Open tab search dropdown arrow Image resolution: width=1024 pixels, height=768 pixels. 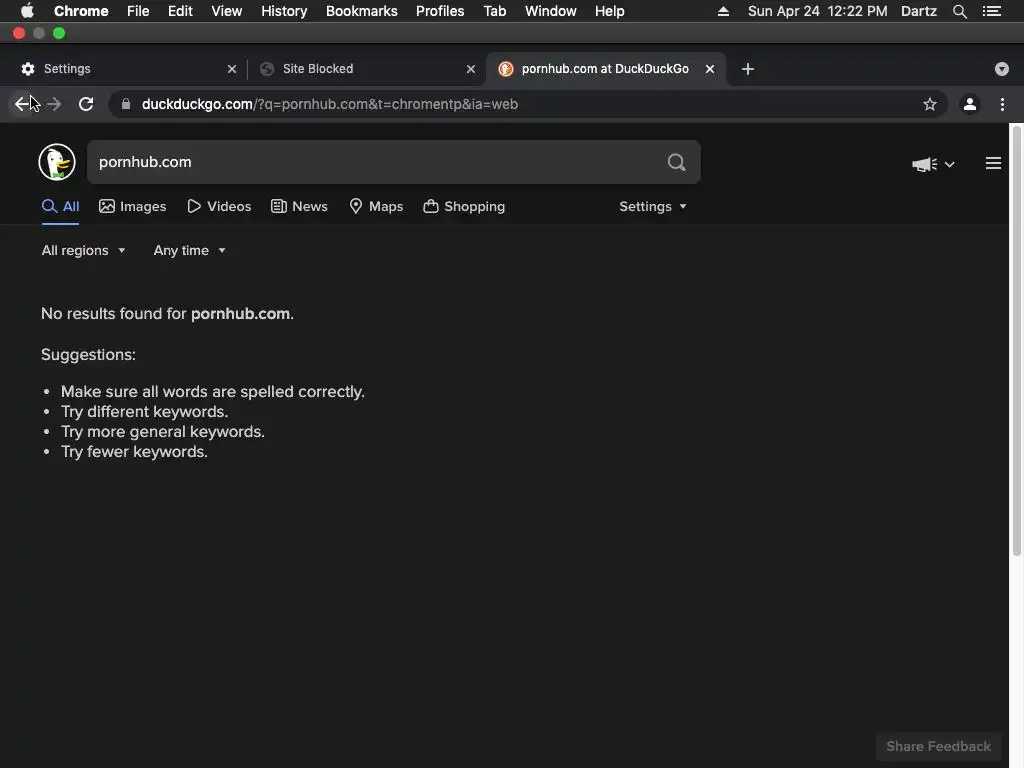[x=1002, y=69]
